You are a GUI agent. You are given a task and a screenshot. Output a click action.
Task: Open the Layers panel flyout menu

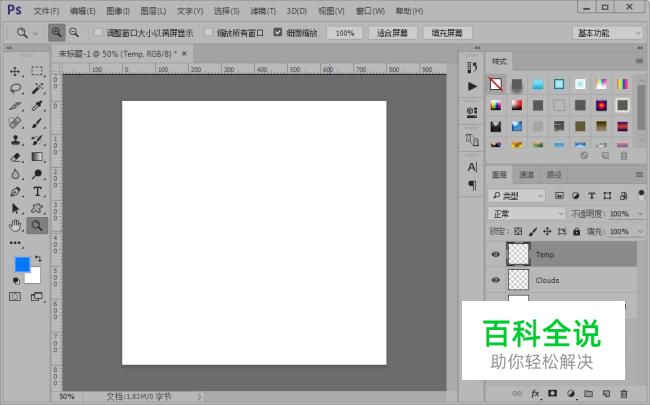point(639,175)
